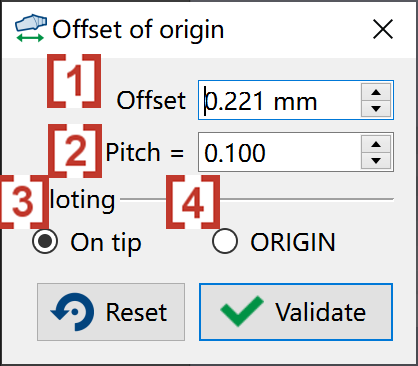Decrease Offset using the down arrow

point(376,108)
